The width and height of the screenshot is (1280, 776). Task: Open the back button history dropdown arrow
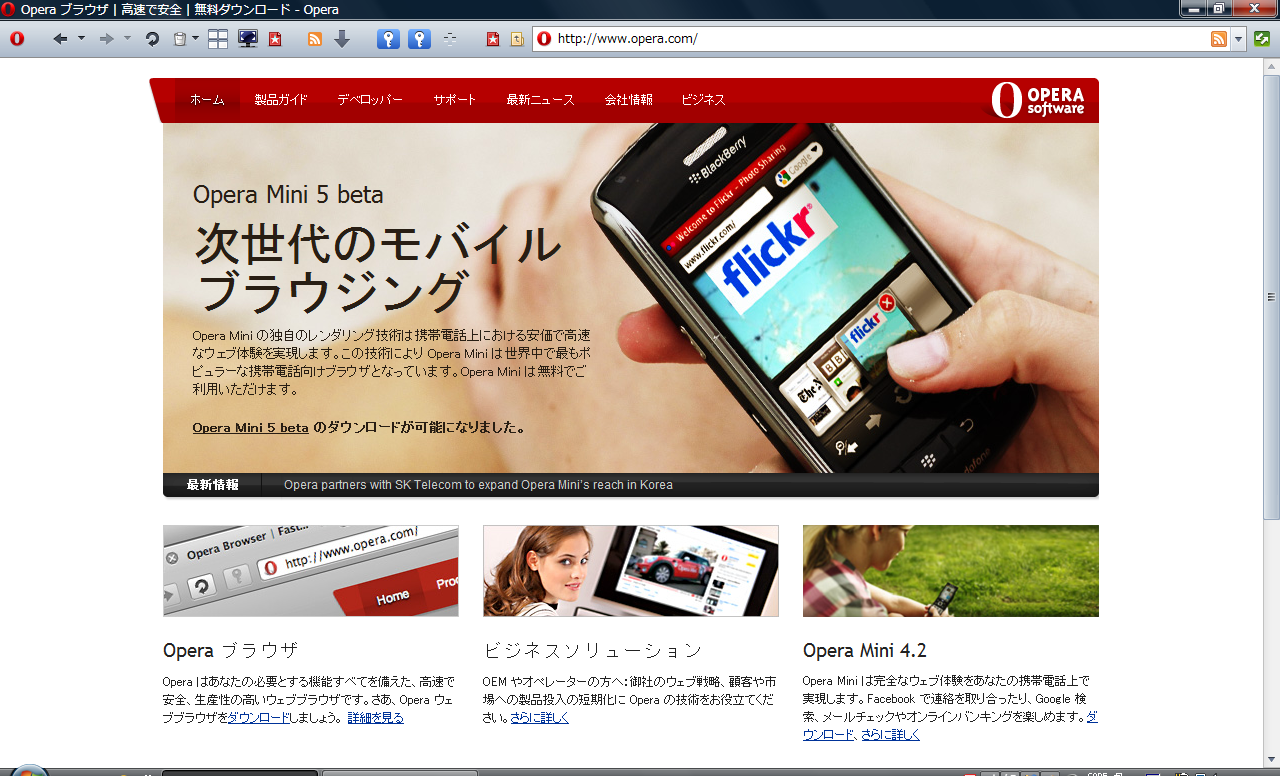point(81,39)
